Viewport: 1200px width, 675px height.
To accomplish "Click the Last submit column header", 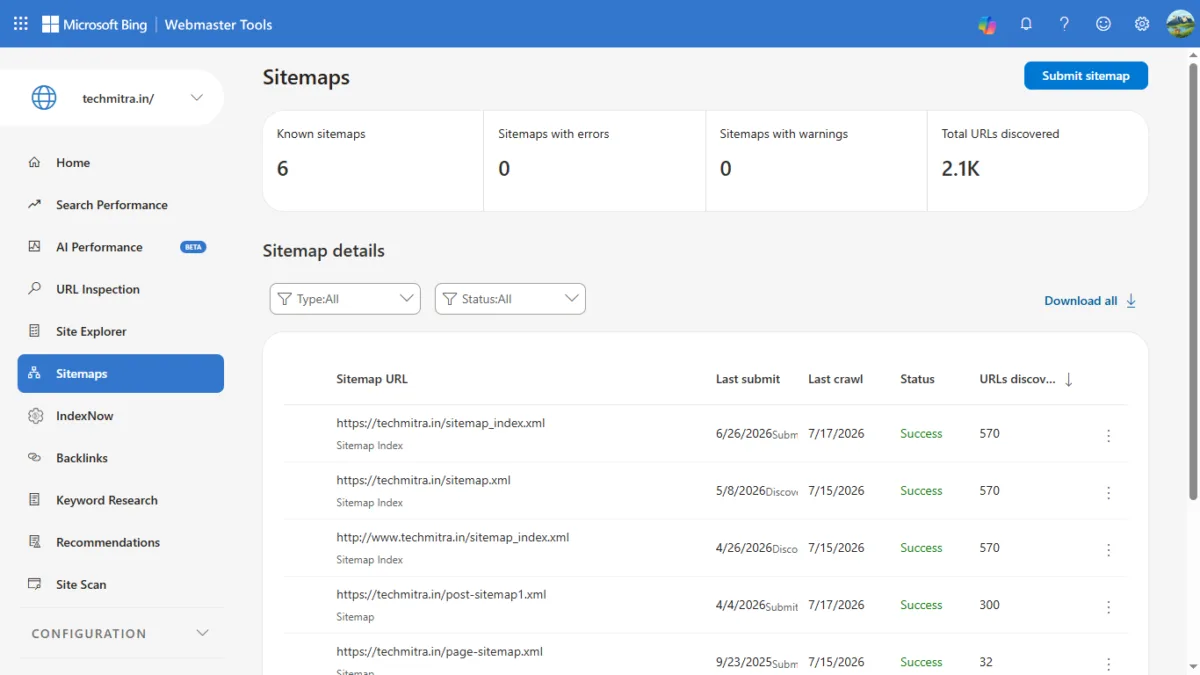I will point(748,379).
